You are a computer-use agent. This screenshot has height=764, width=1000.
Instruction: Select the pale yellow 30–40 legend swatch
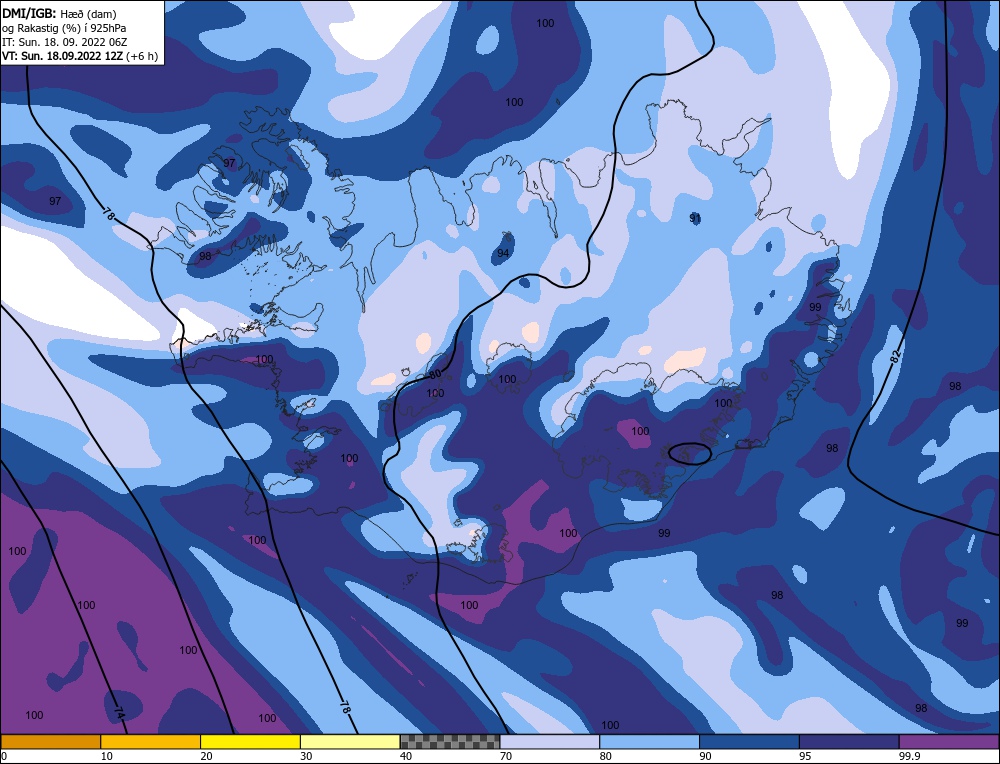[350, 741]
